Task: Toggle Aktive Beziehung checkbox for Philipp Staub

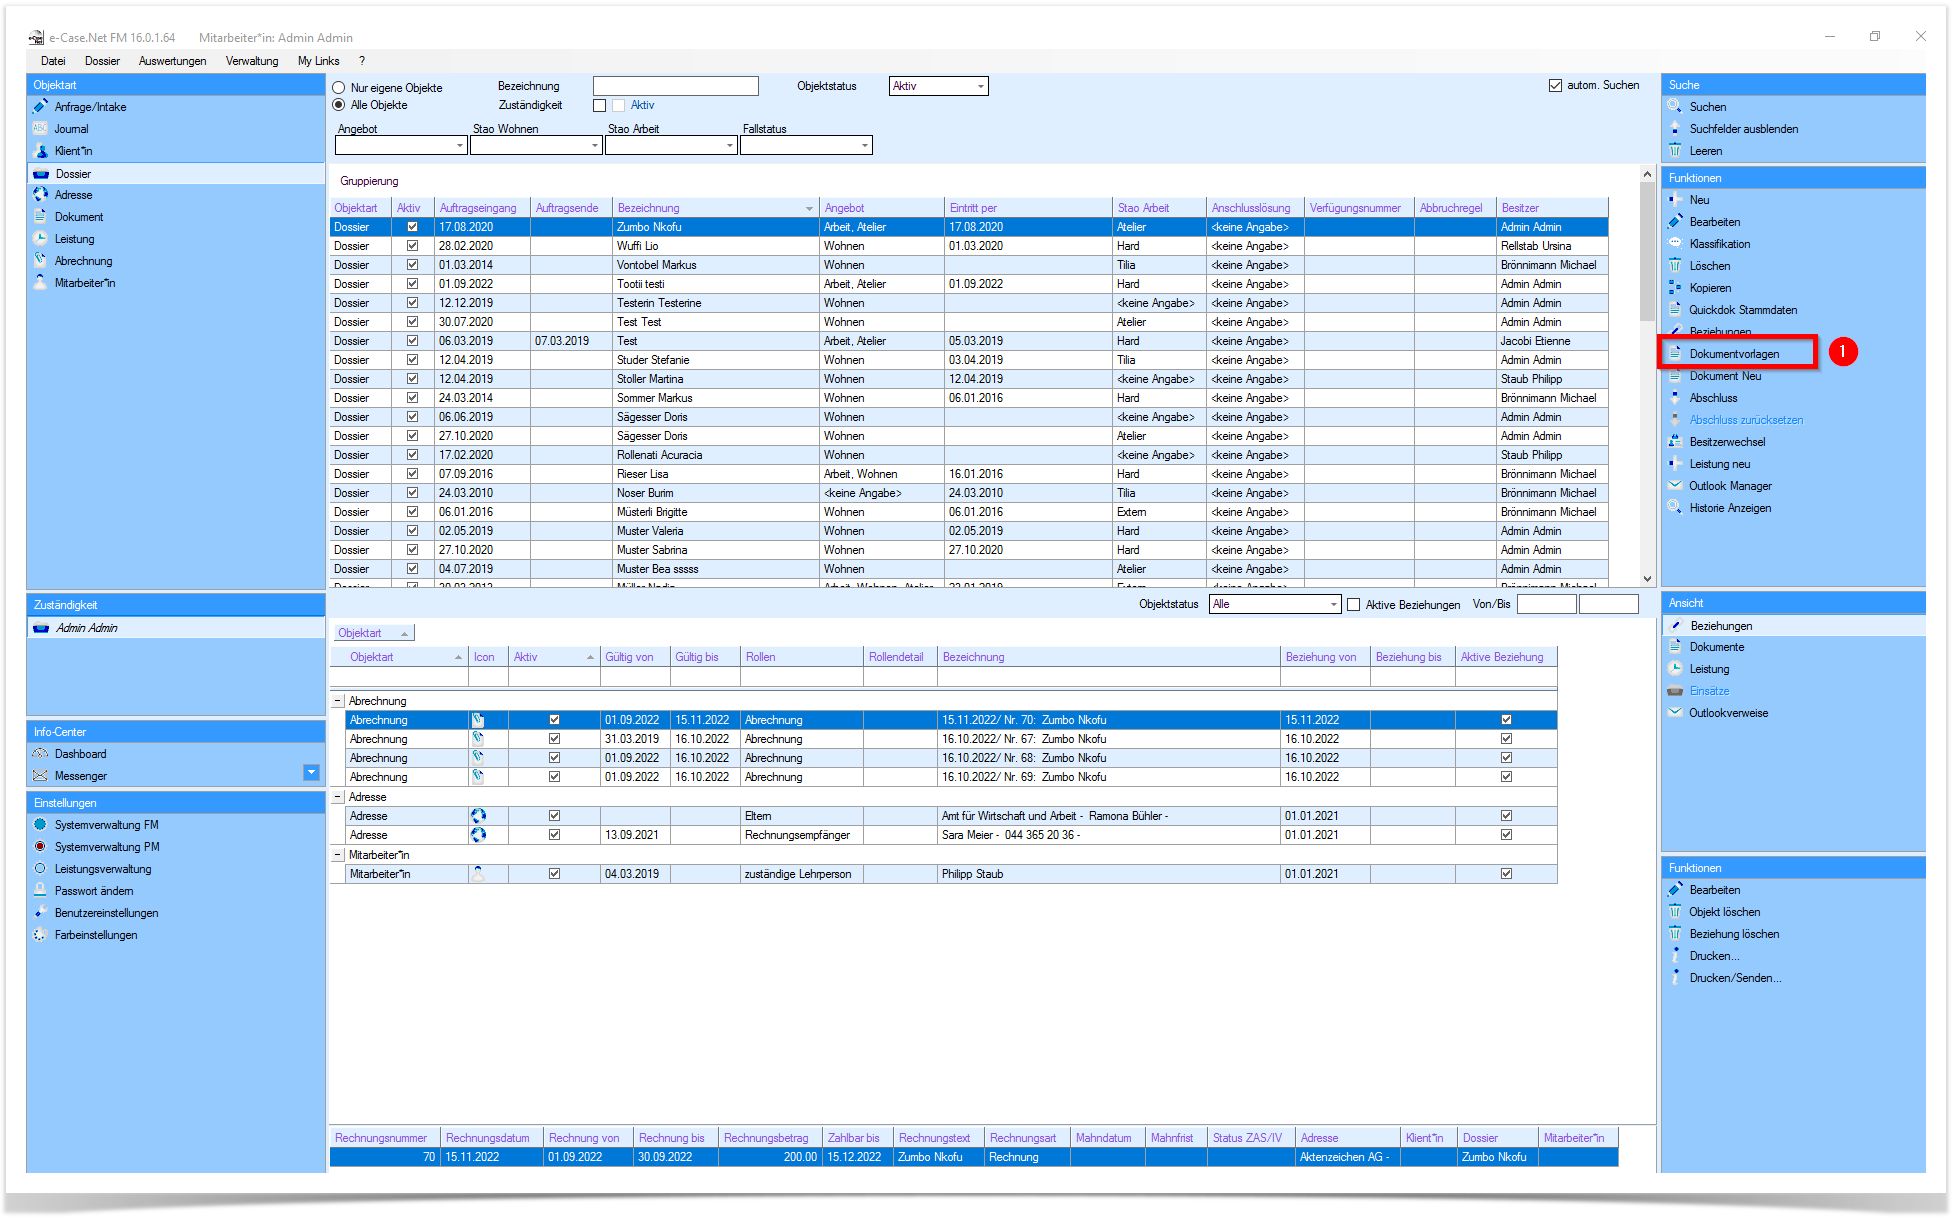Action: click(1506, 874)
